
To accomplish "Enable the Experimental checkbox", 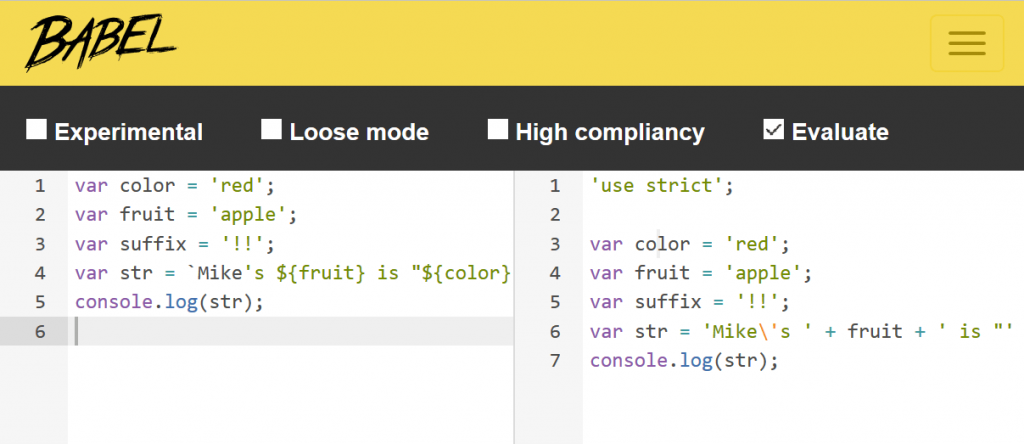I will pyautogui.click(x=37, y=129).
